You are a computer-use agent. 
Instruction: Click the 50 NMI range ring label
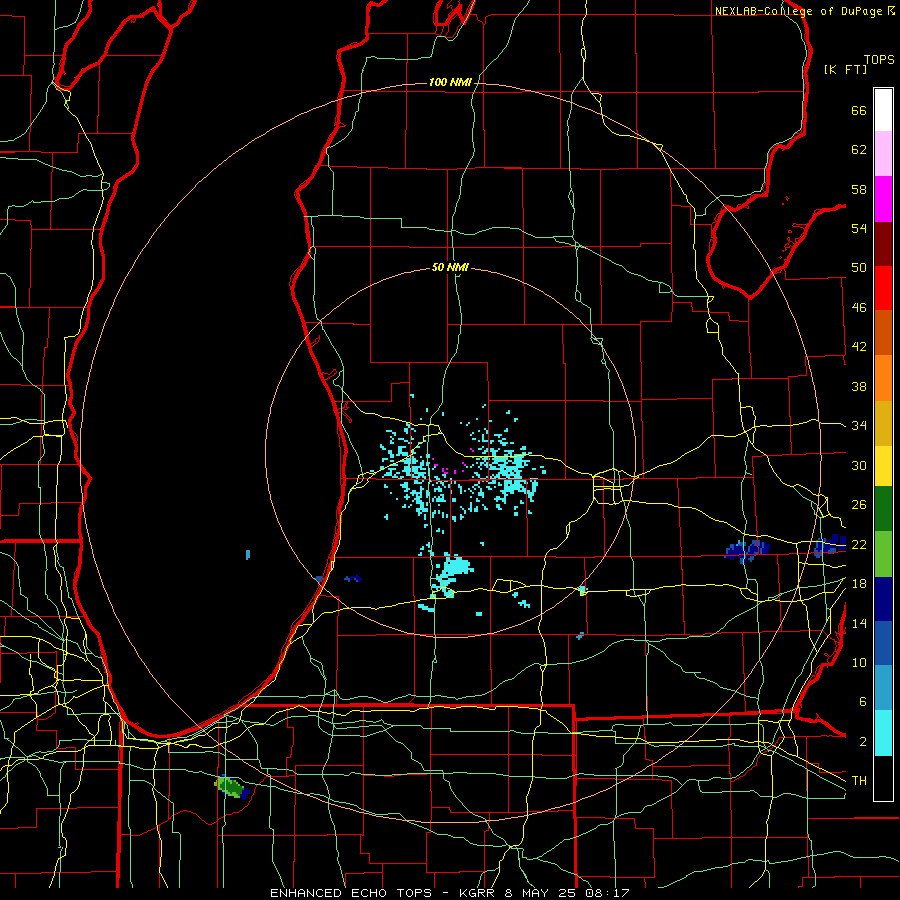(x=450, y=267)
